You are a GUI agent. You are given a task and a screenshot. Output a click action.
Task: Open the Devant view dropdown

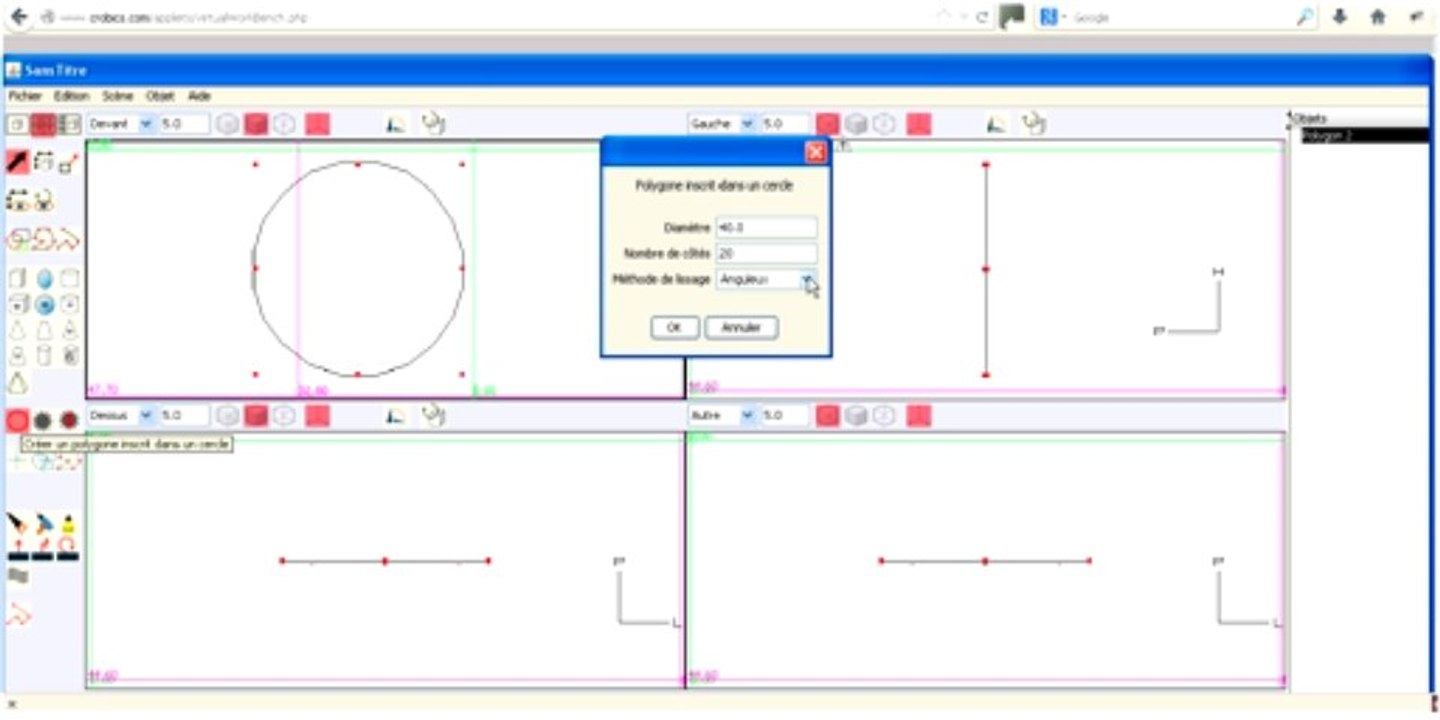(146, 124)
